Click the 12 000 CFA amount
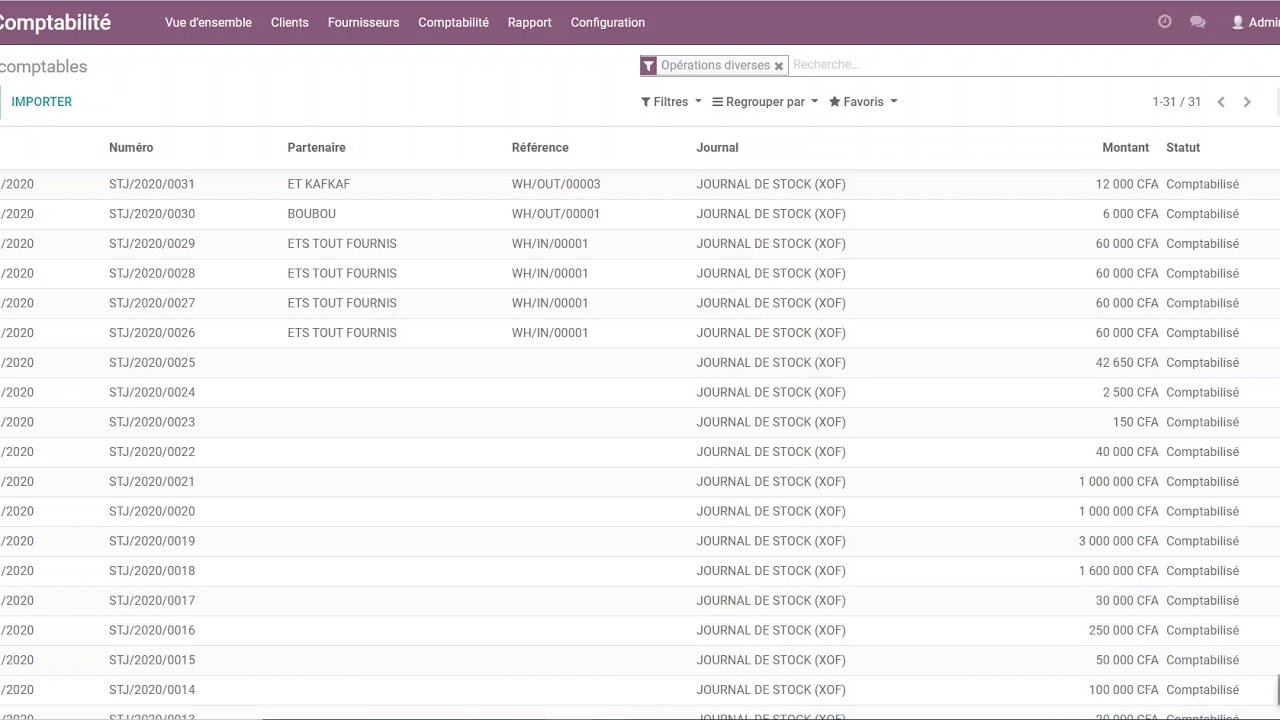The width and height of the screenshot is (1280, 720). [1127, 184]
